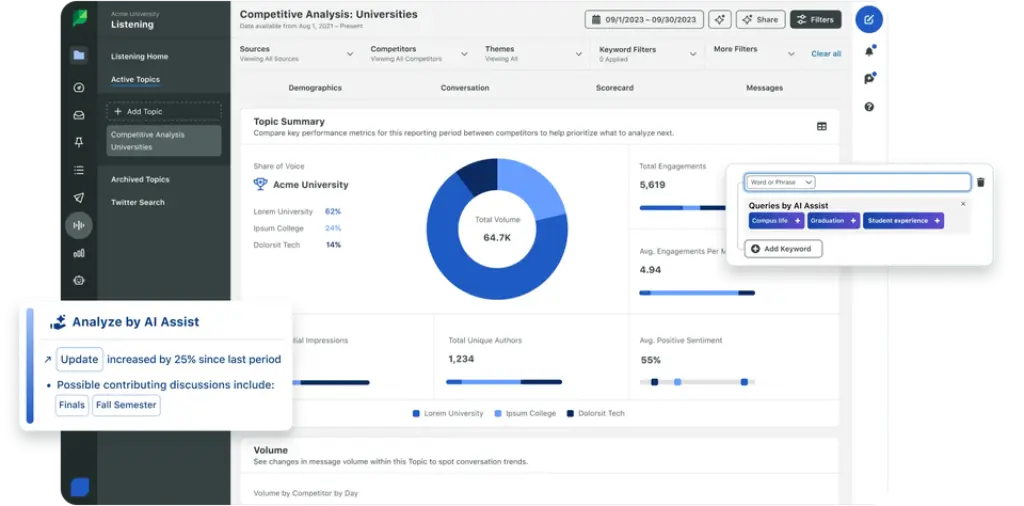This screenshot has width=1024, height=506.
Task: Click the help question mark icon
Action: (869, 106)
